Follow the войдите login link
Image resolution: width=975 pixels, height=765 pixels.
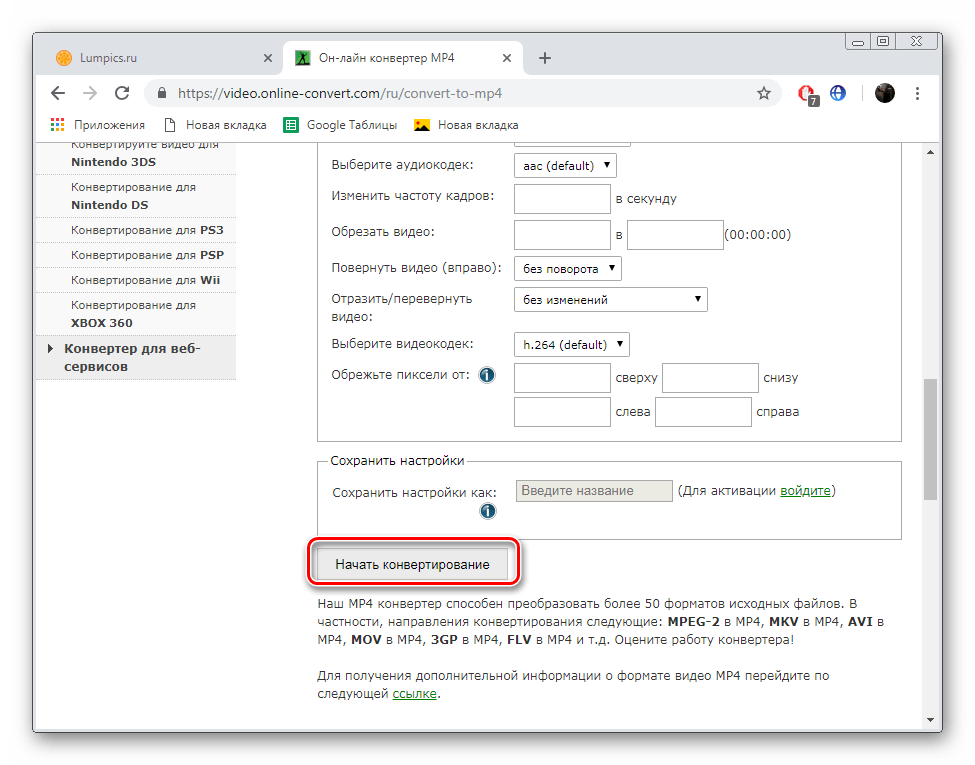[x=805, y=491]
